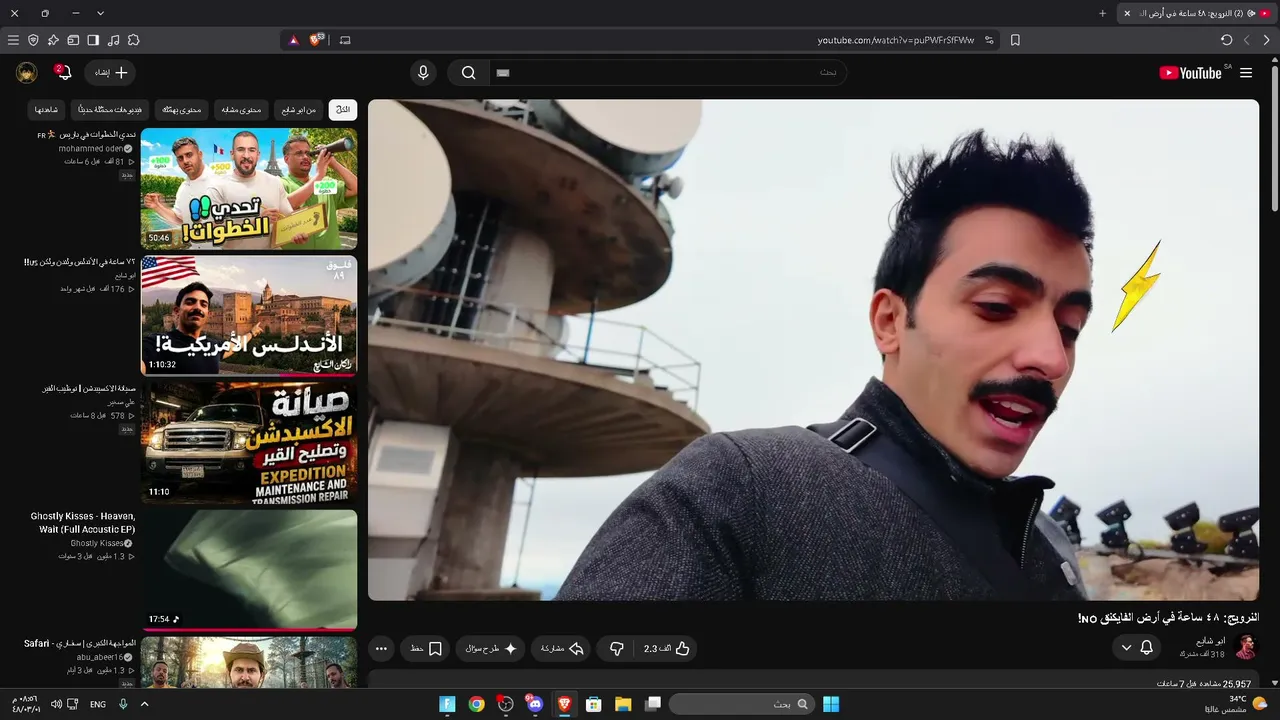Open the channel avatar under the video
This screenshot has height=720, width=1280.
pos(1246,647)
